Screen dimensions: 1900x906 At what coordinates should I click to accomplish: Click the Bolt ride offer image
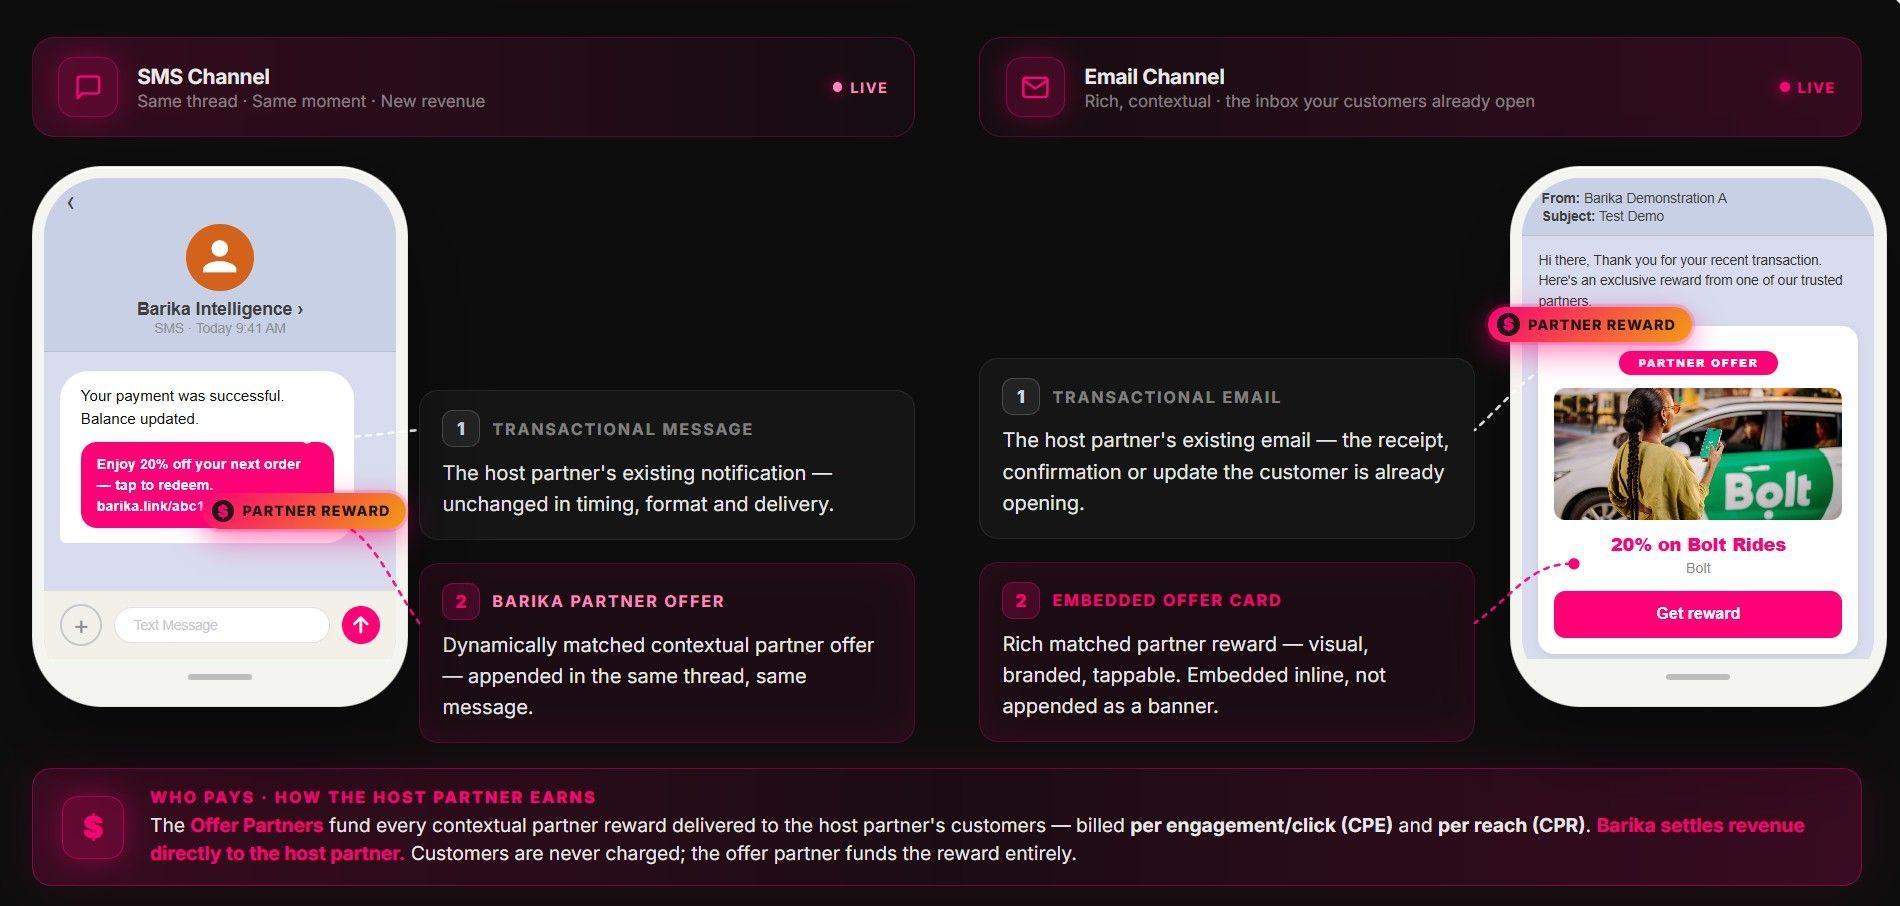click(1698, 454)
